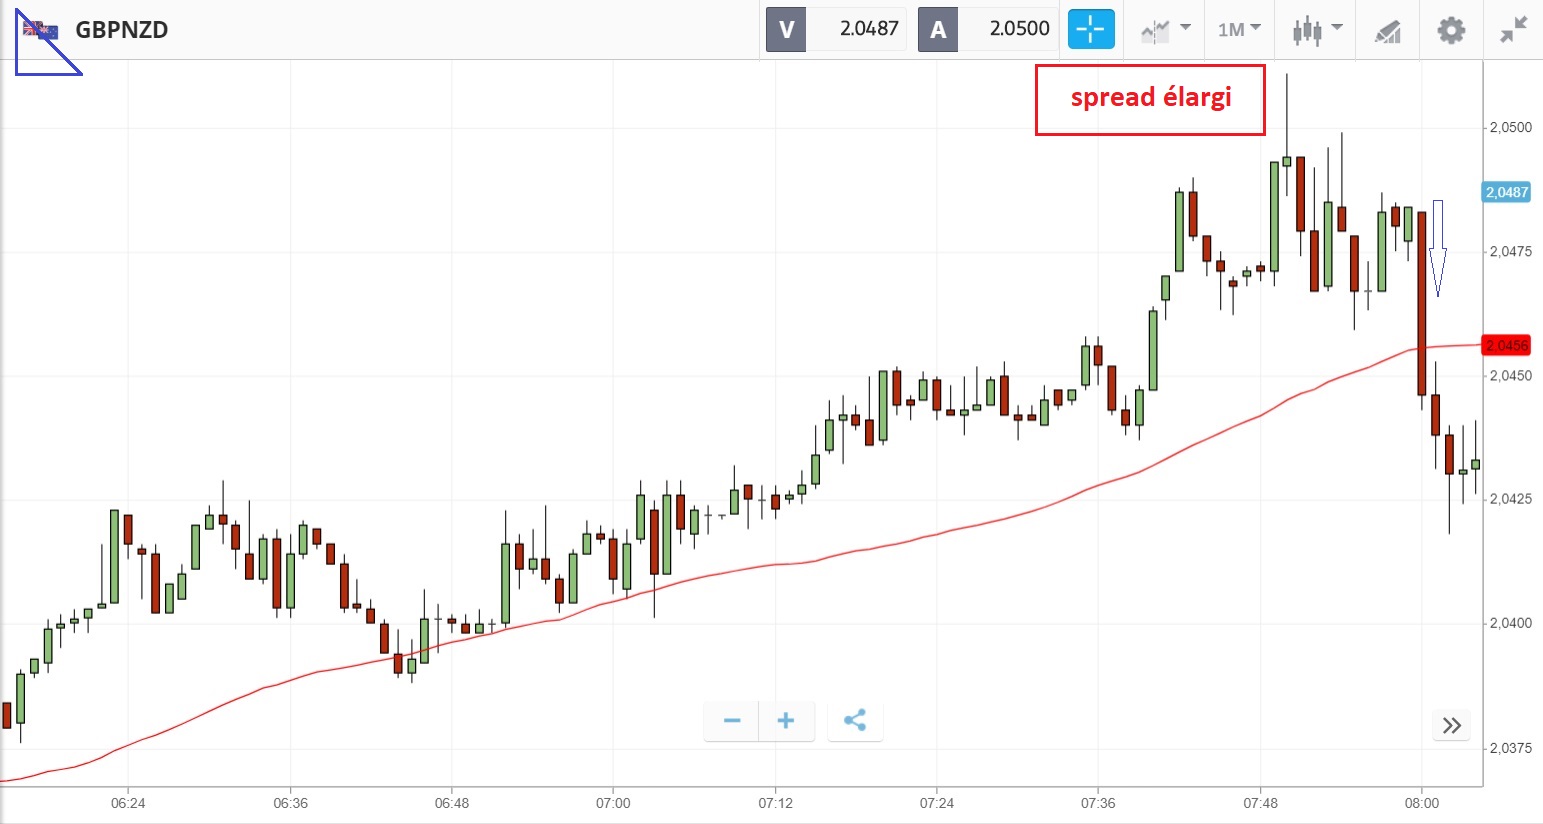Image resolution: width=1543 pixels, height=824 pixels.
Task: Click the blue 2,0487 price label
Action: point(1506,192)
